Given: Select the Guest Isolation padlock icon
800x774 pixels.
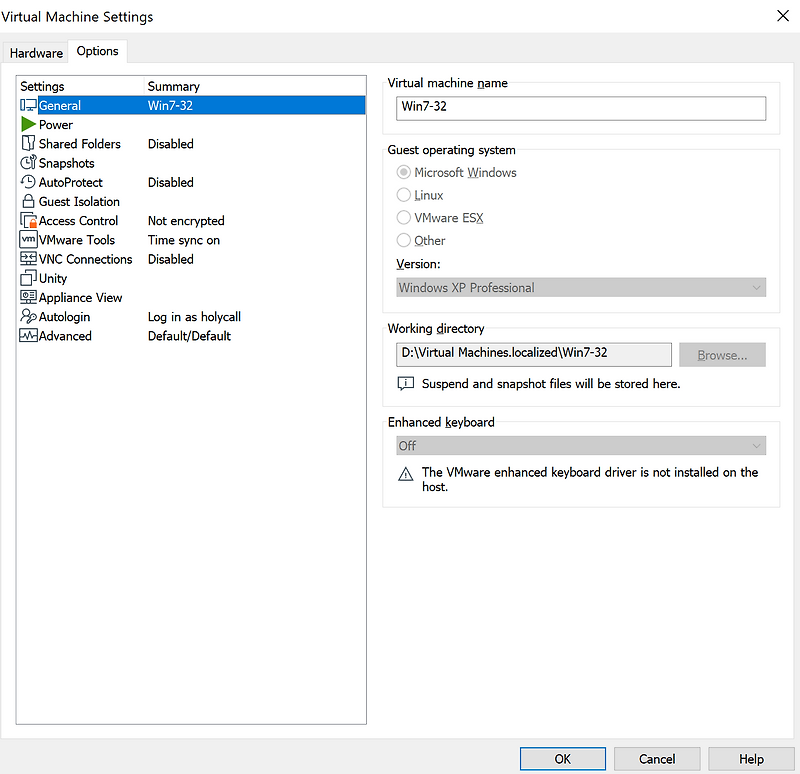Looking at the screenshot, I should tap(27, 201).
